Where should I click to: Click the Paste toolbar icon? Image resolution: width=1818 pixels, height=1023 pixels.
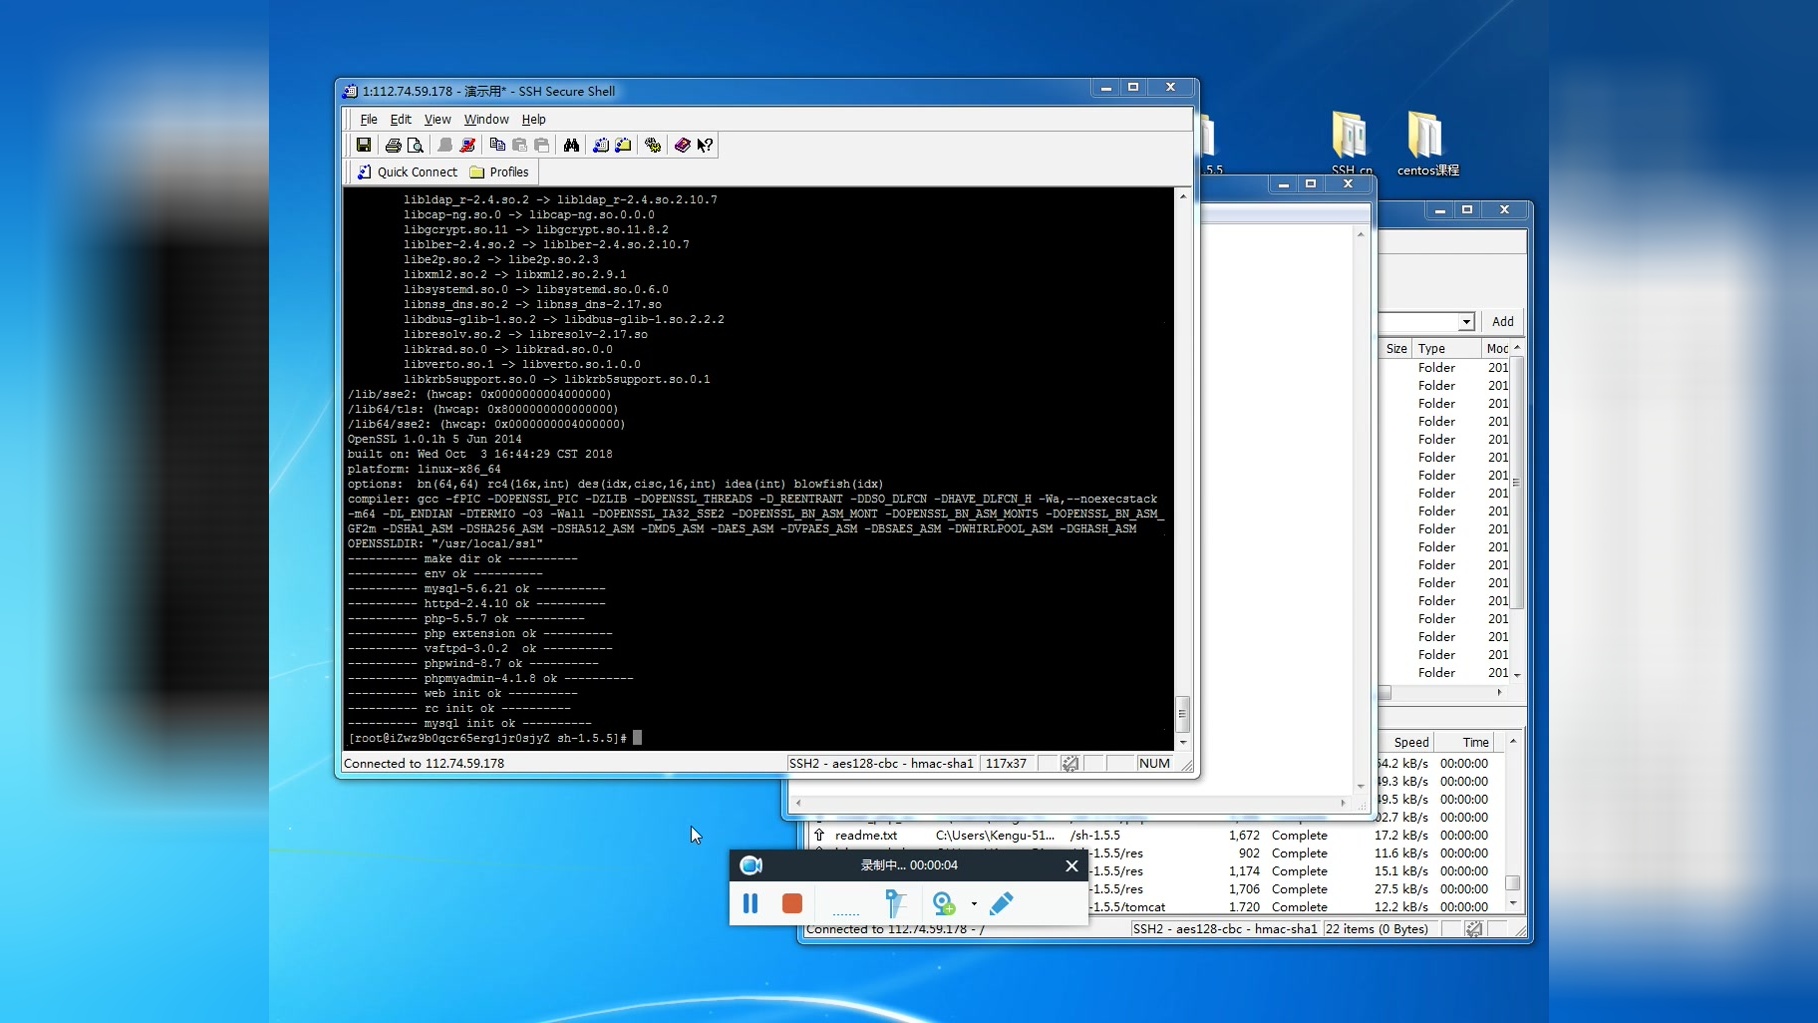pyautogui.click(x=519, y=145)
